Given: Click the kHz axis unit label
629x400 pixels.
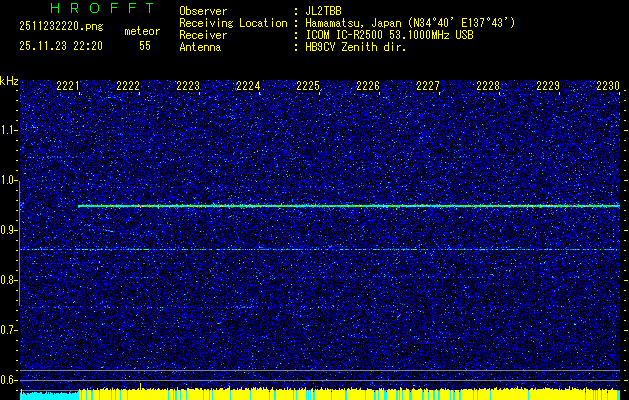Looking at the screenshot, I should [9, 79].
